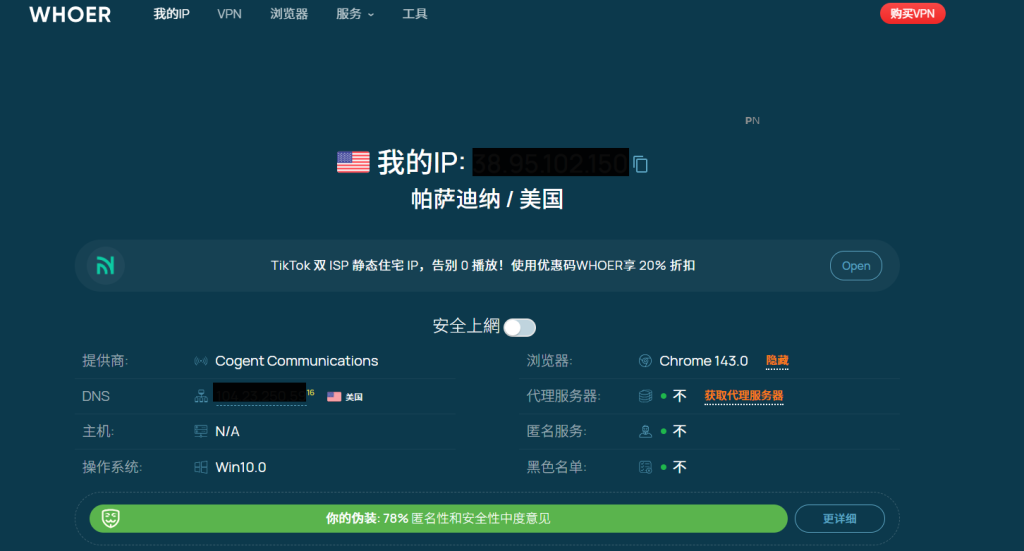Screen dimensions: 1024x551
Task: Copy the IP address using copy icon
Action: click(641, 164)
